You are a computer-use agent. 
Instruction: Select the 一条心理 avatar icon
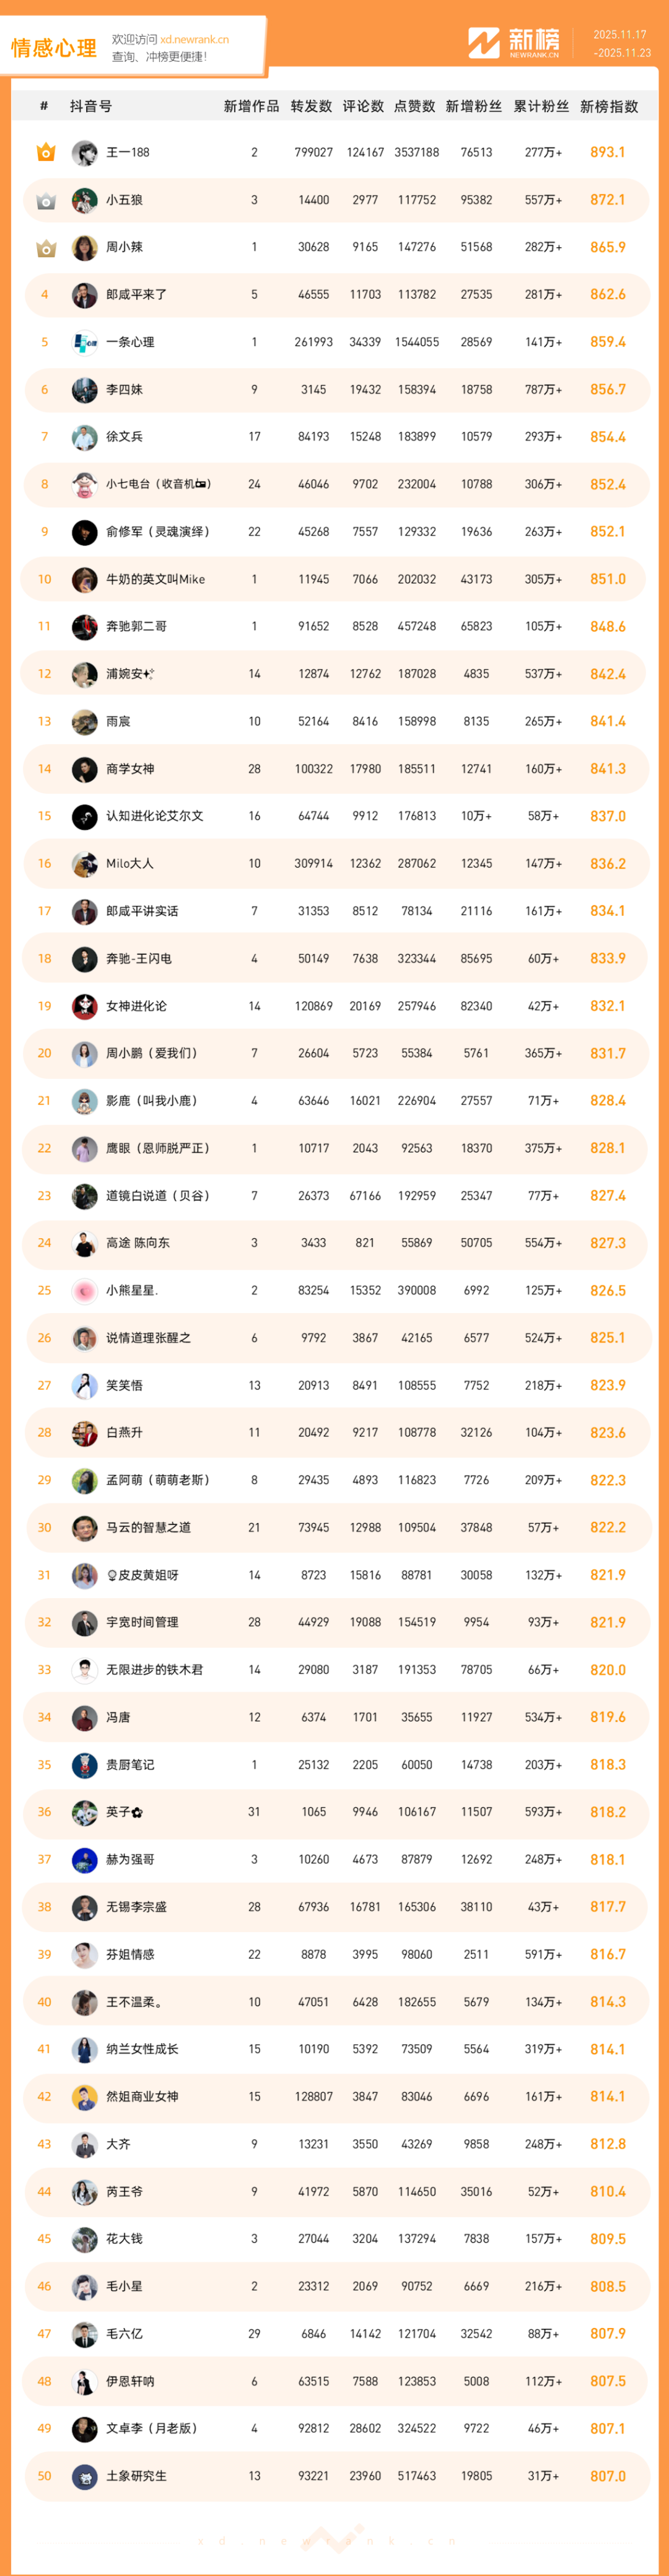coord(85,342)
